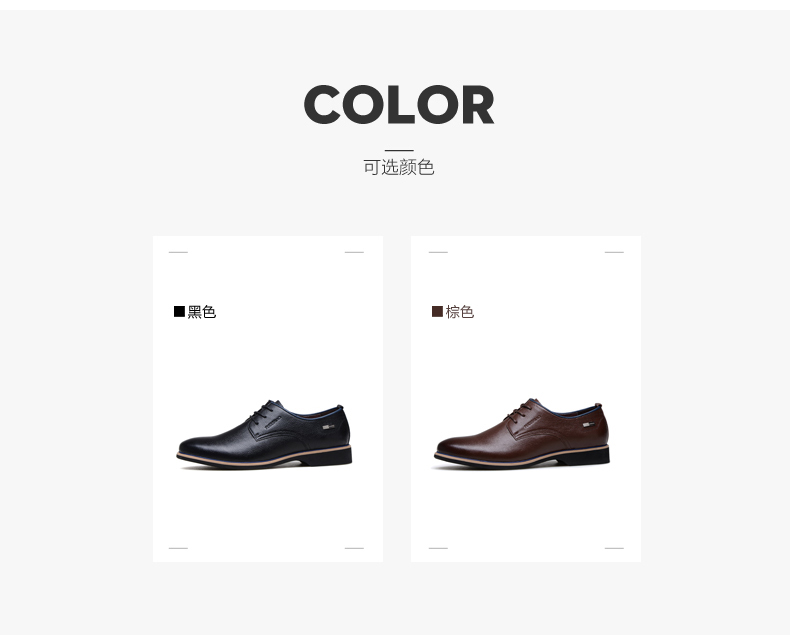
Task: Click bottom-left corner dash of brown card
Action: pyautogui.click(x=438, y=548)
